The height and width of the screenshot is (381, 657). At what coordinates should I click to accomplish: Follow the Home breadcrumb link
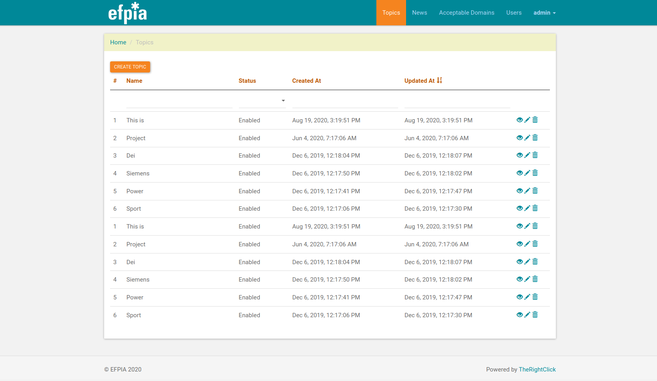pos(118,42)
